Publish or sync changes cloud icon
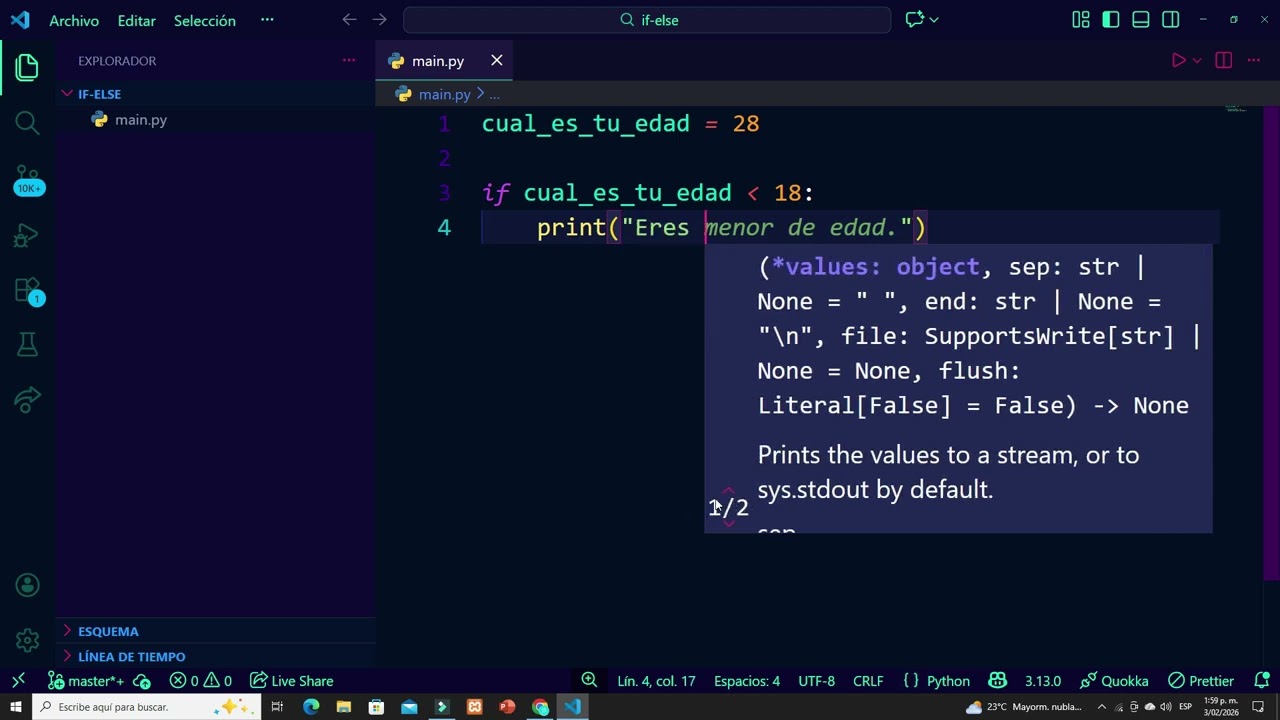This screenshot has width=1280, height=720. (142, 681)
